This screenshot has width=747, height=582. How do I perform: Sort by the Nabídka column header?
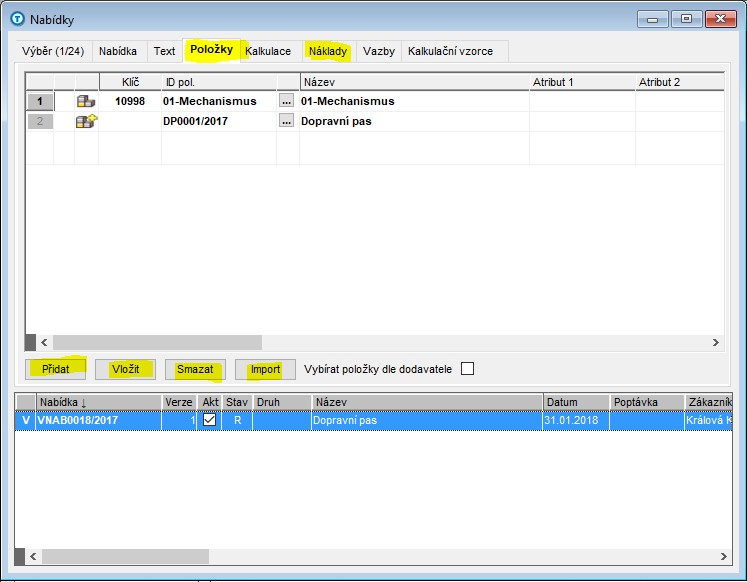98,402
